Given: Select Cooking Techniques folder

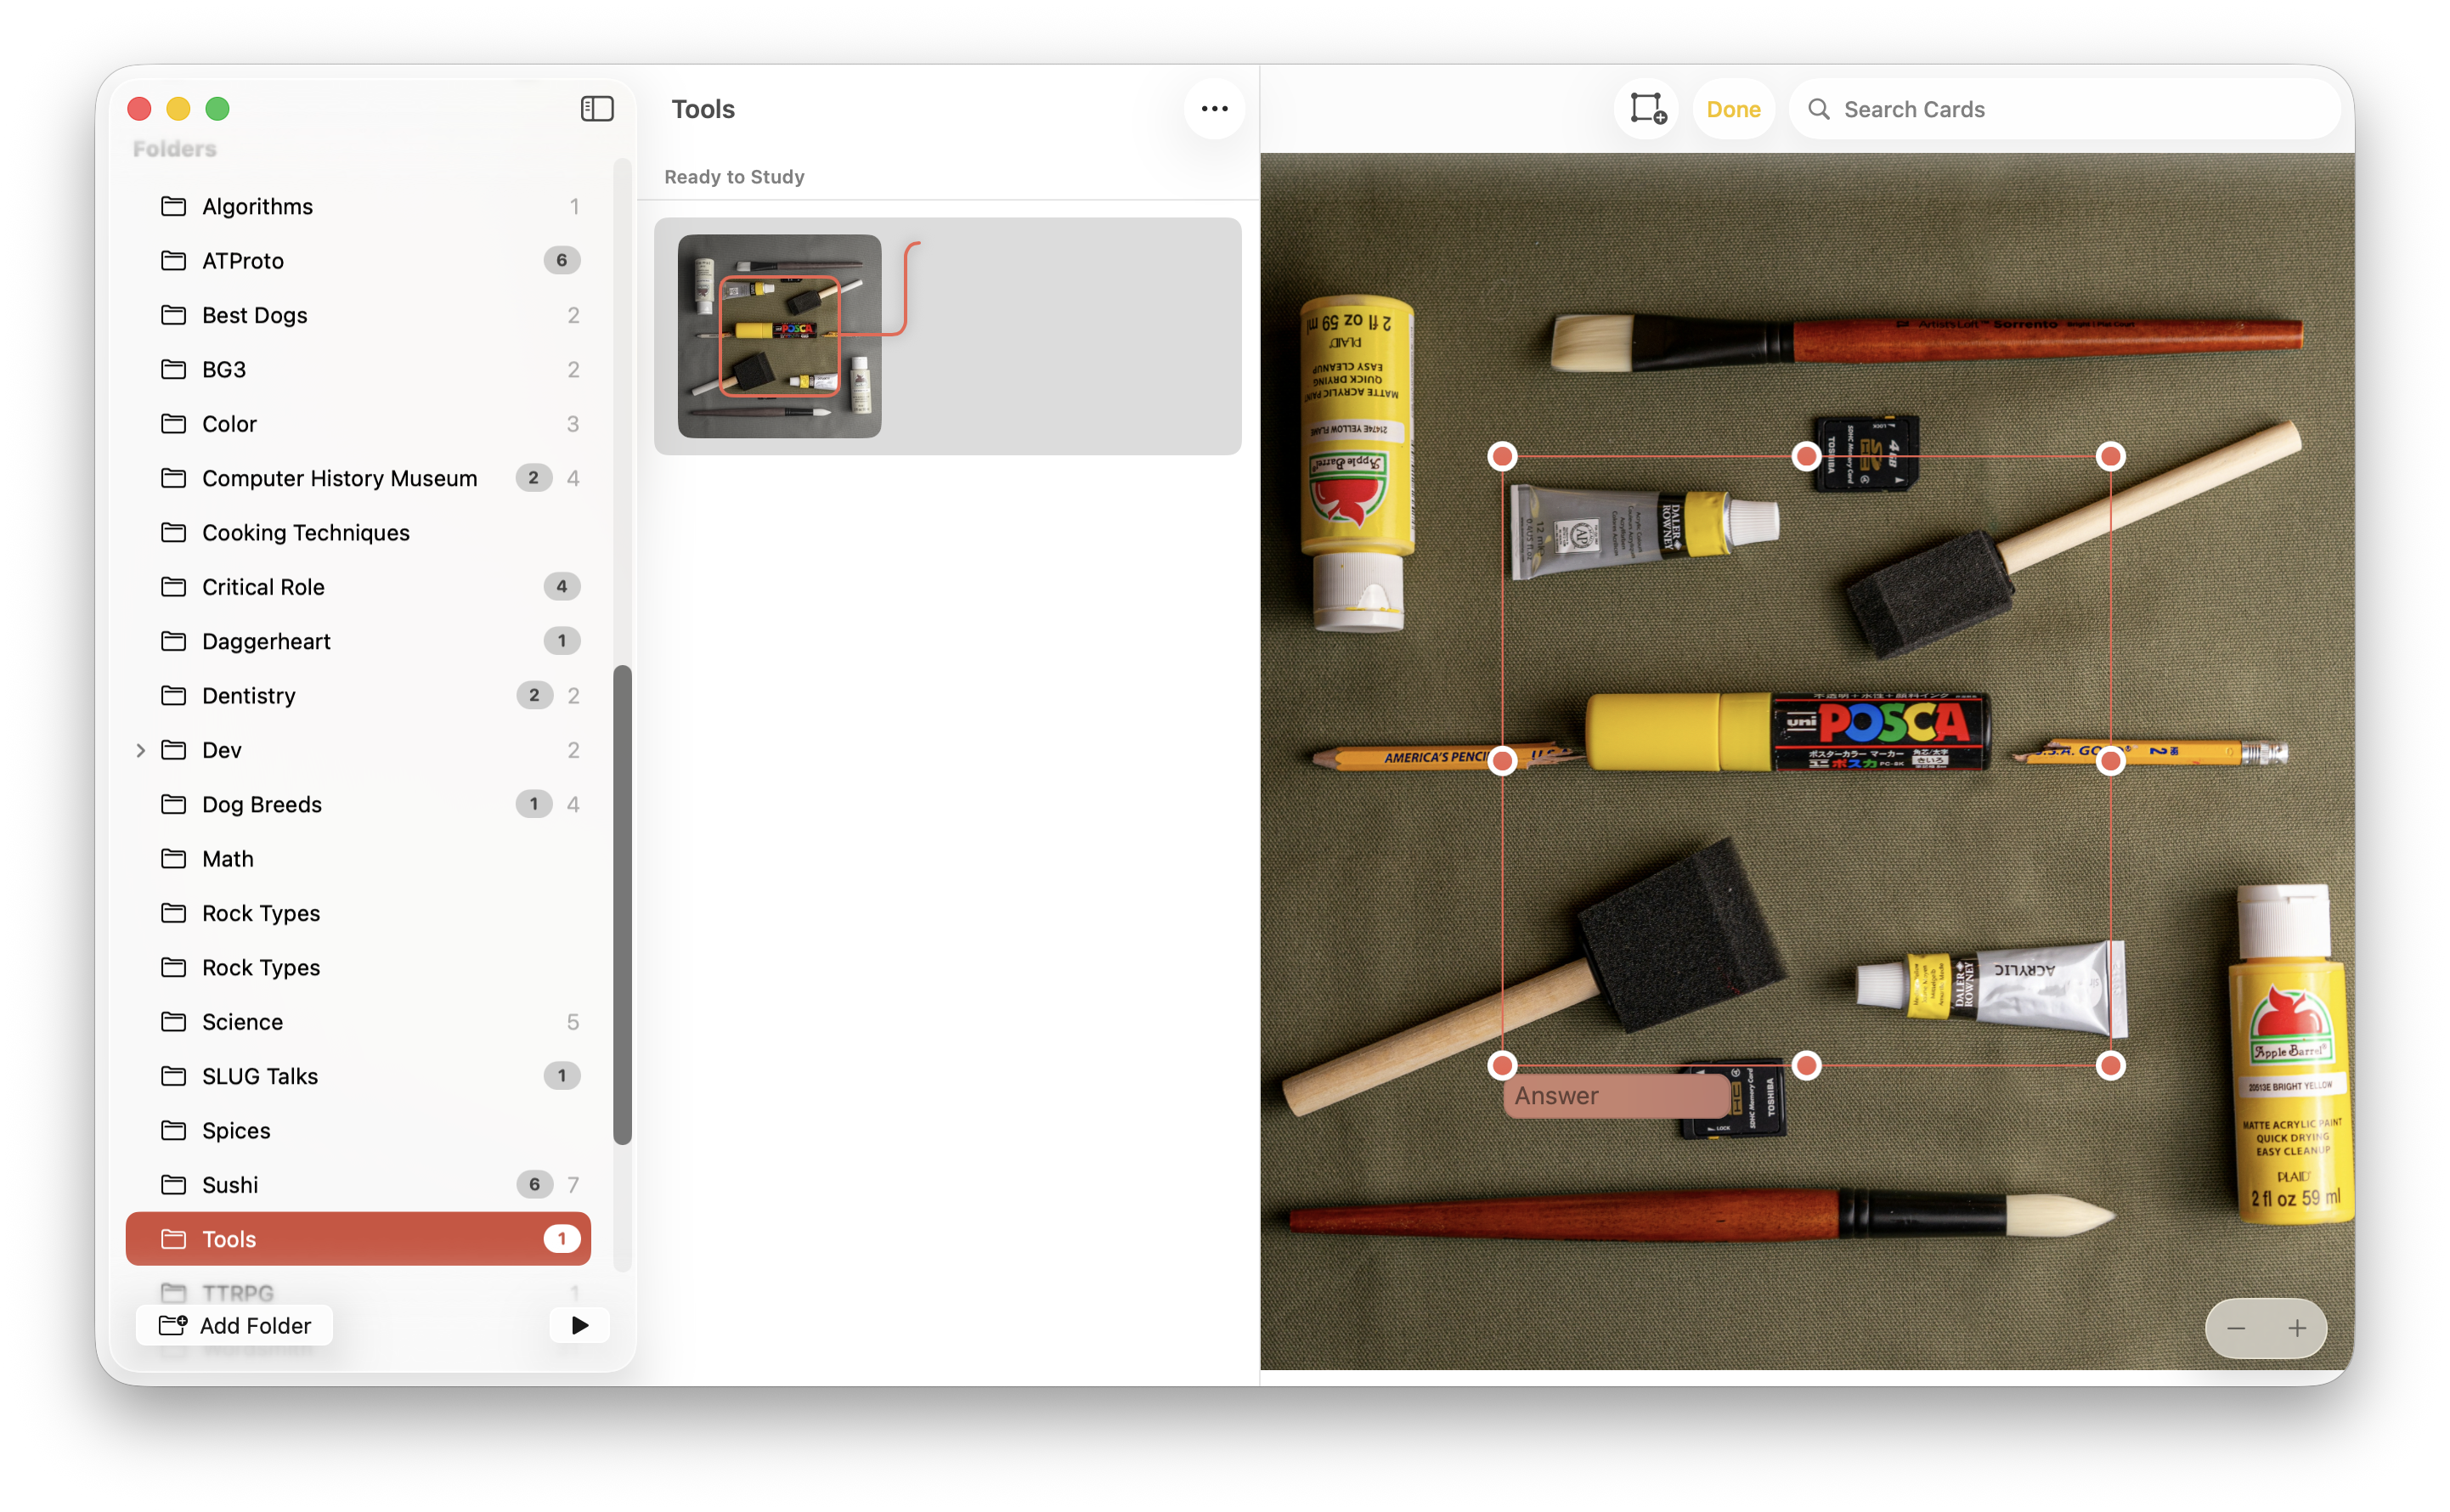Looking at the screenshot, I should pyautogui.click(x=358, y=532).
